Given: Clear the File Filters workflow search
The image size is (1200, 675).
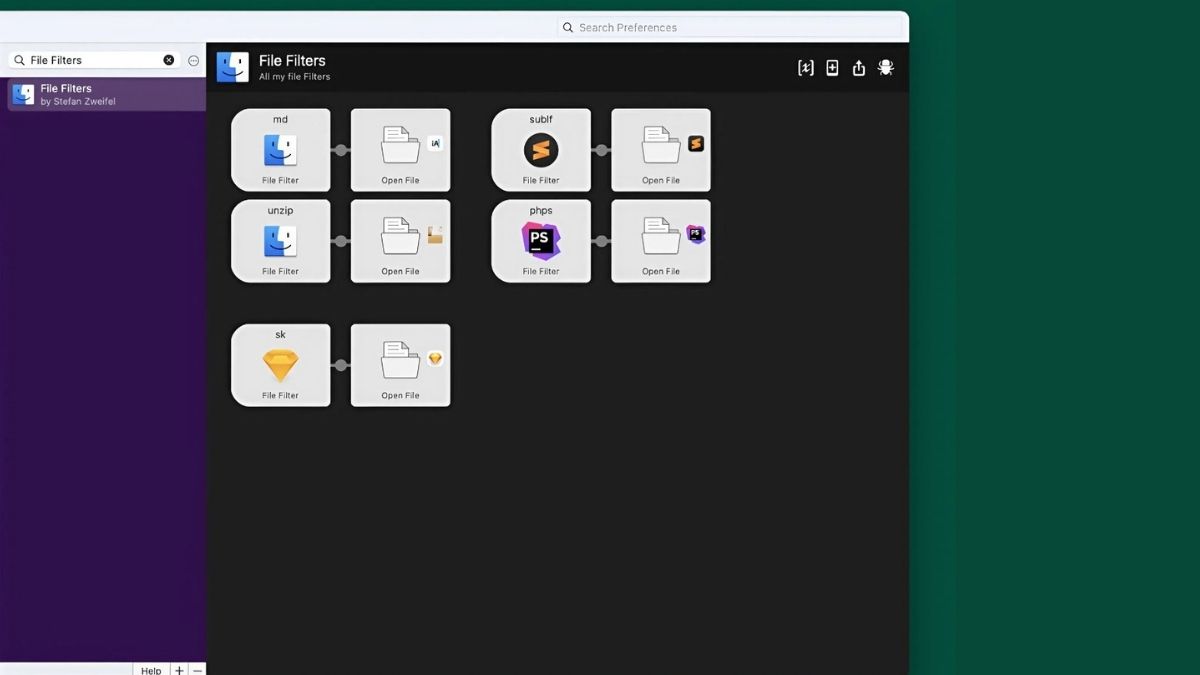Looking at the screenshot, I should 169,60.
